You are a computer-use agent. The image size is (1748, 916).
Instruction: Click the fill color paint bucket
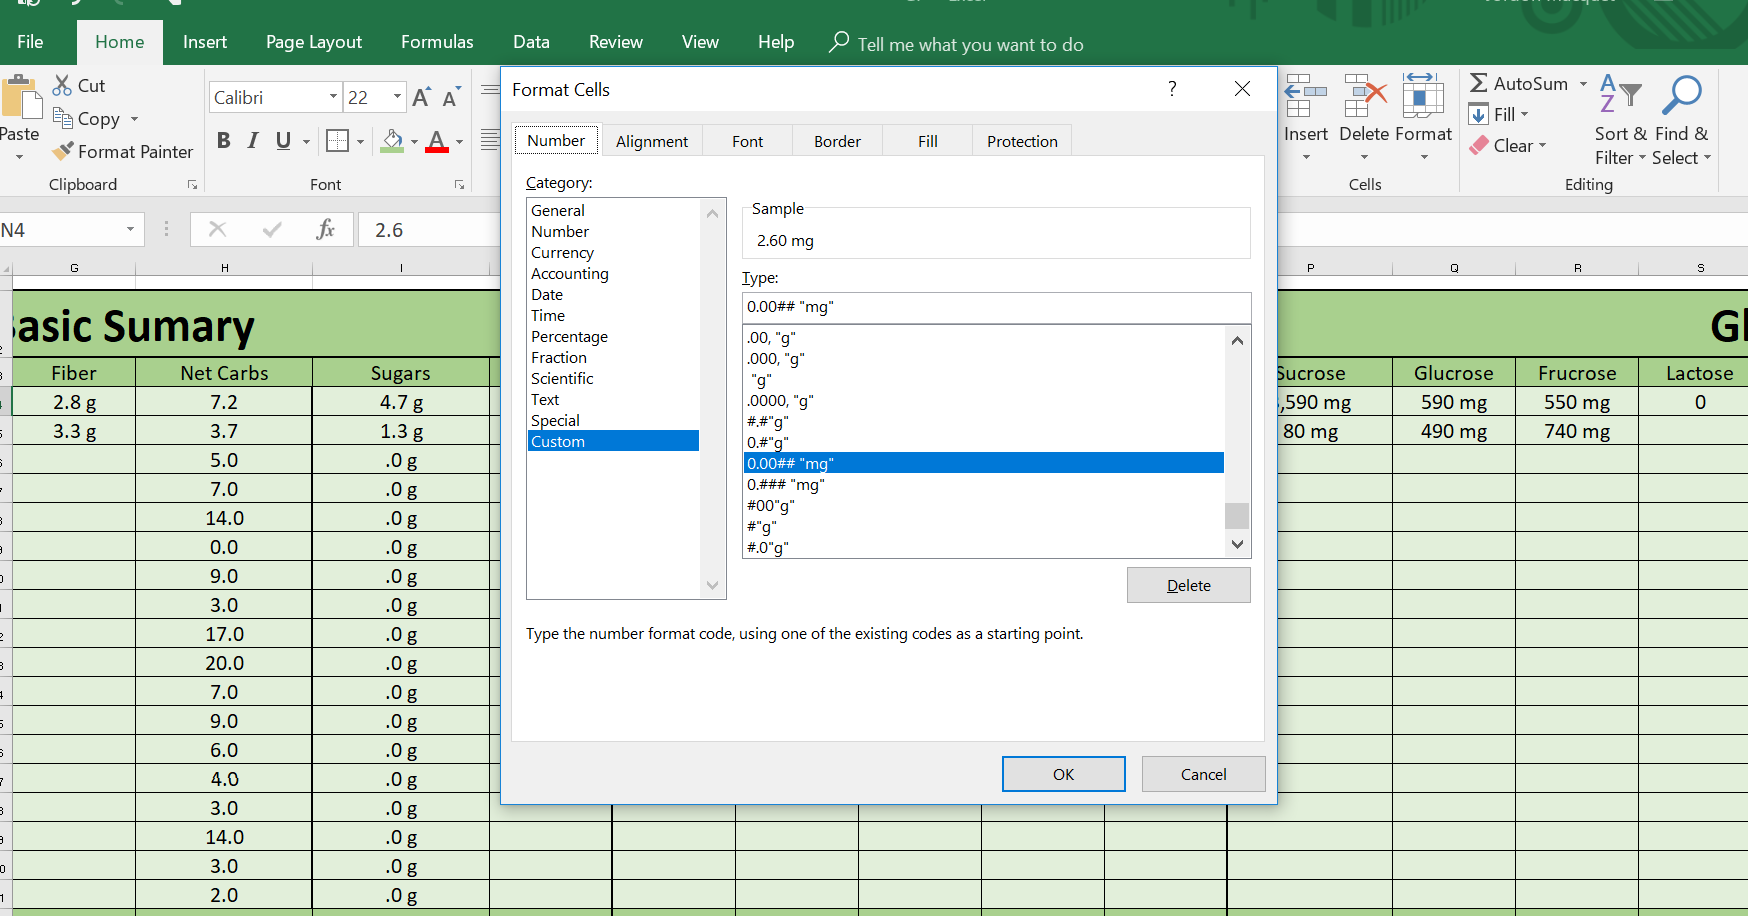click(x=392, y=141)
